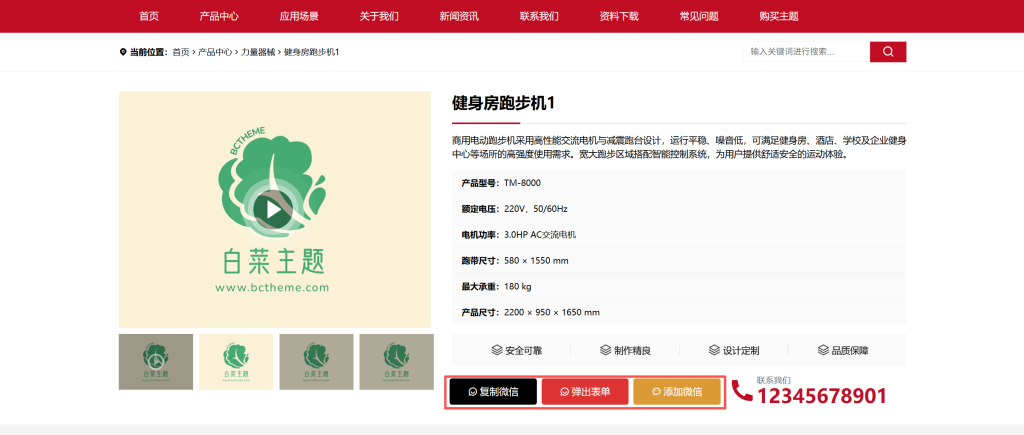Click the 健身房跑步机1 breadcrumb text
Viewport: 1024px width, 435px height.
[312, 52]
